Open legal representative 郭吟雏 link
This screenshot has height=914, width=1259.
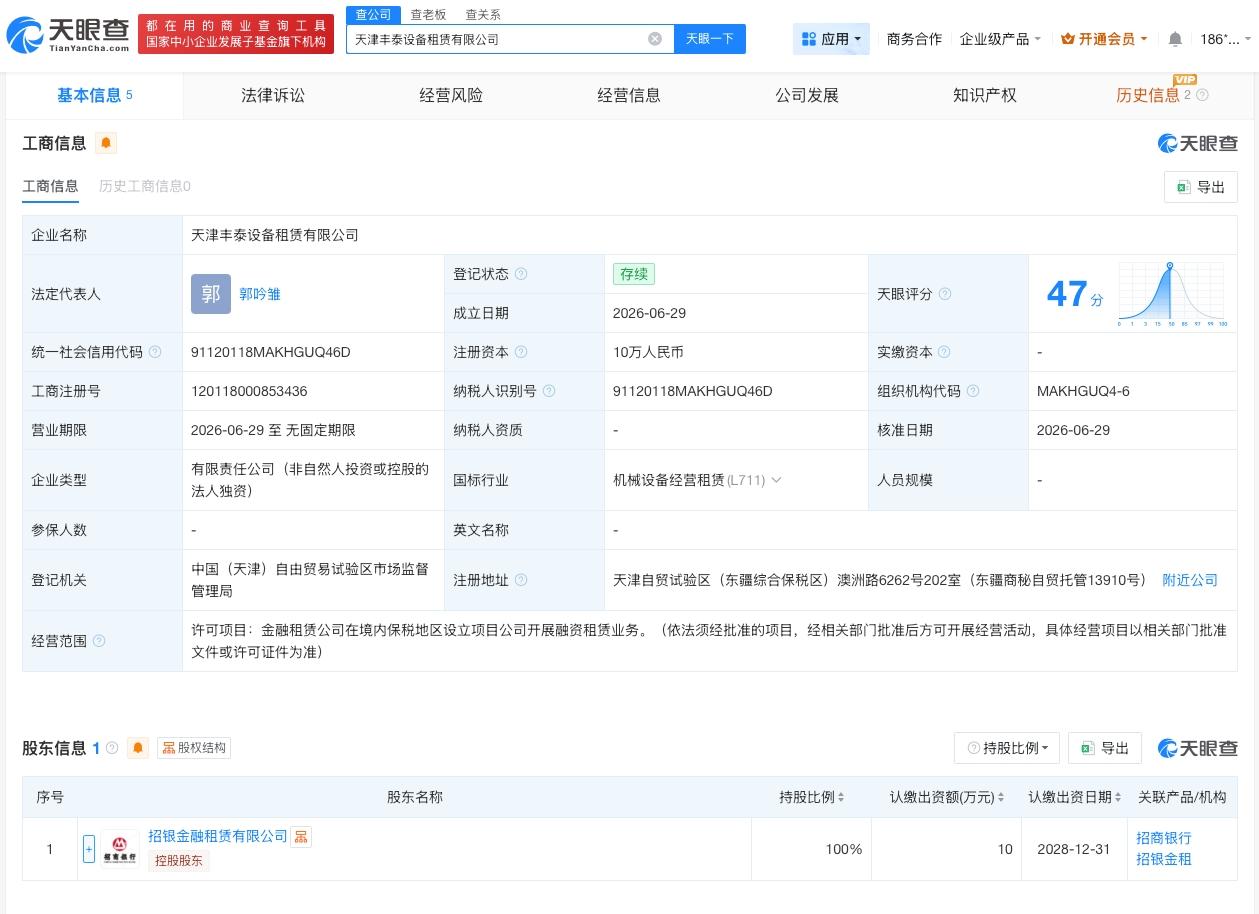260,294
